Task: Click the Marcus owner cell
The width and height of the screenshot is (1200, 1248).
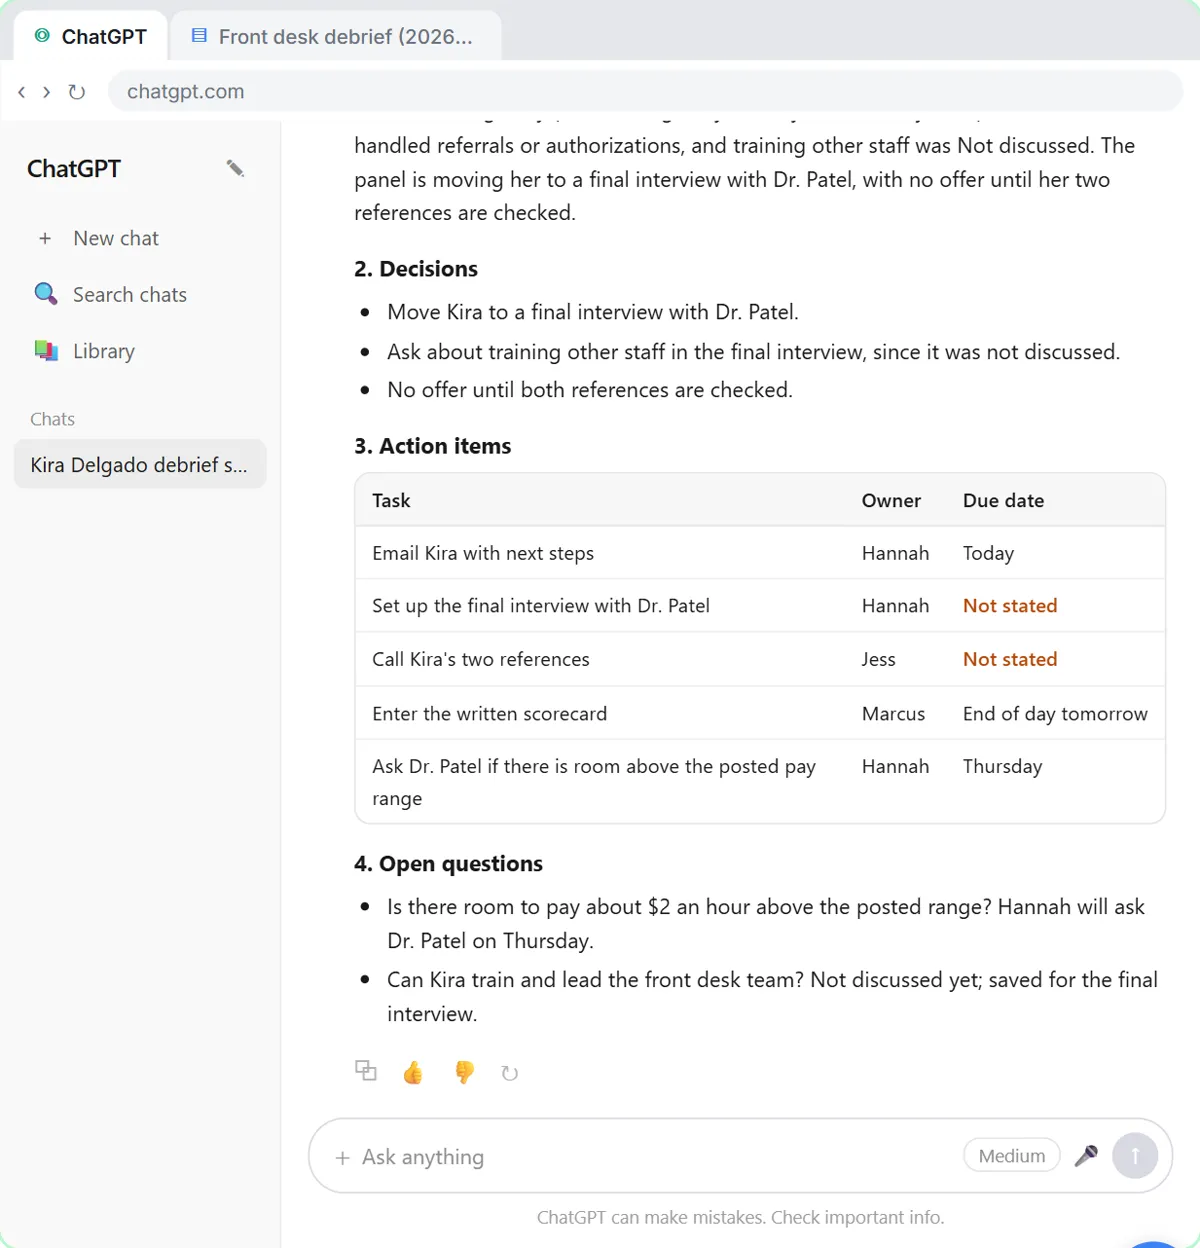Action: coord(893,713)
